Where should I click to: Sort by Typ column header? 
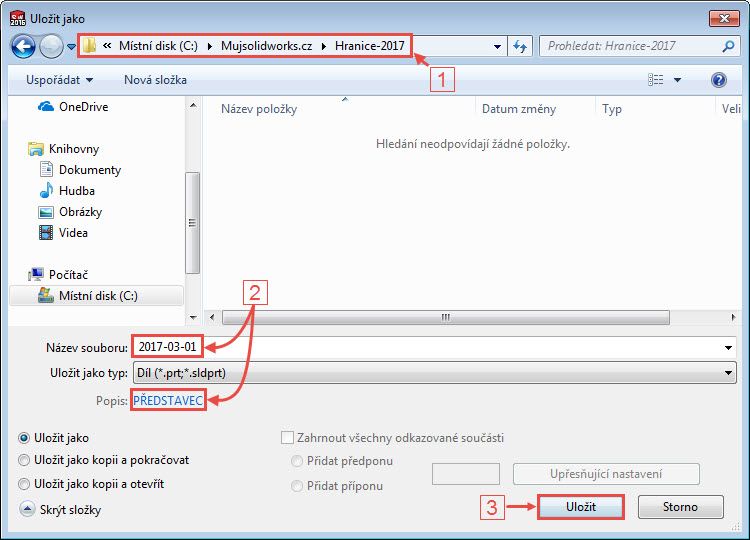pos(612,109)
